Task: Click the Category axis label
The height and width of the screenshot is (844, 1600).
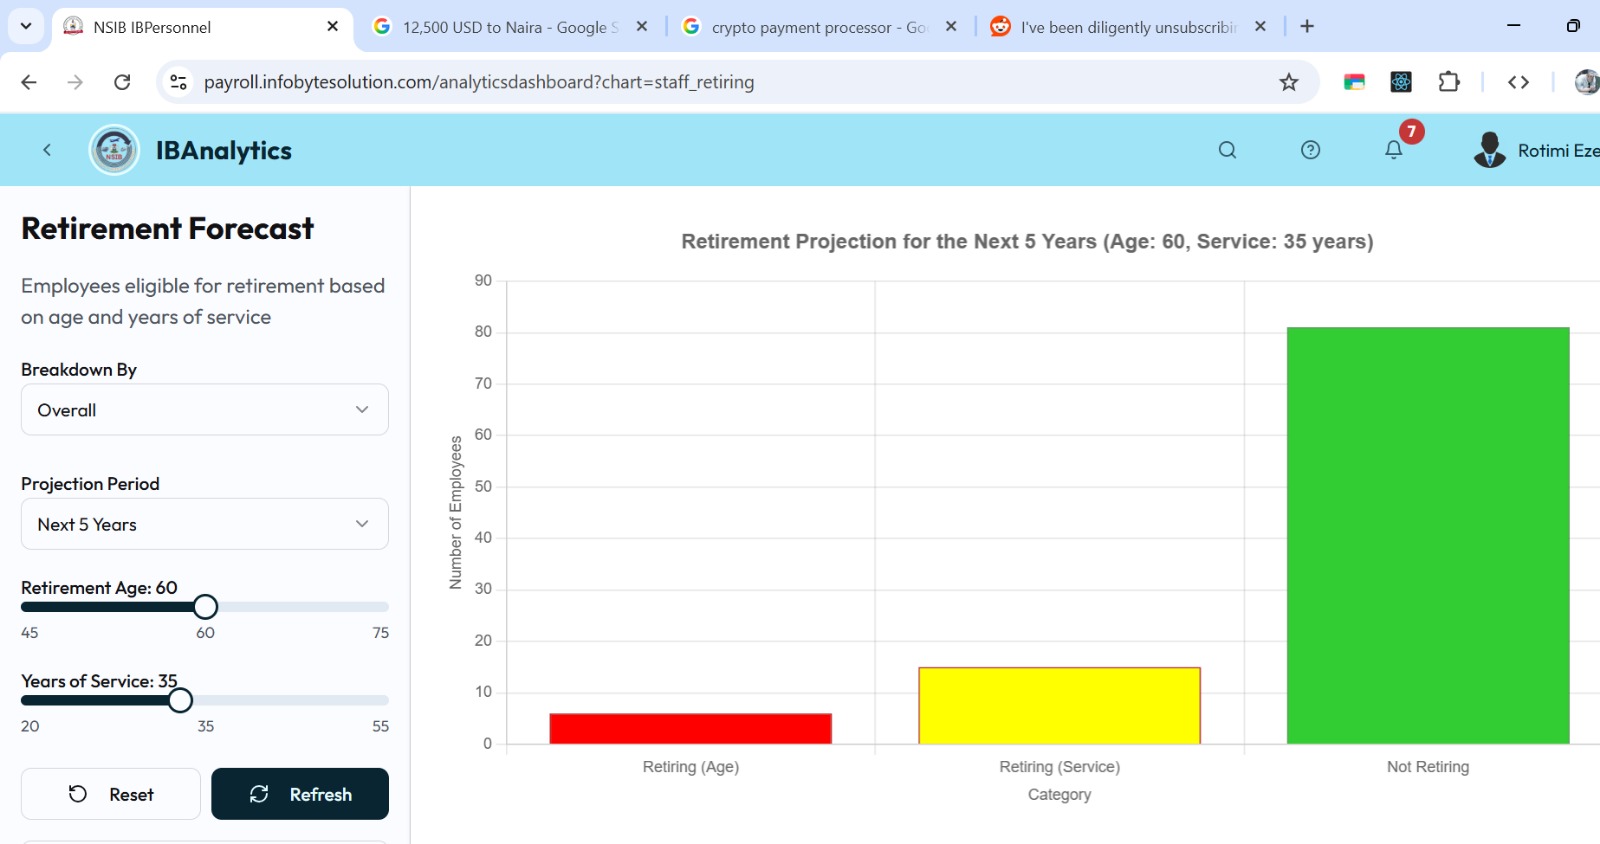Action: click(1059, 794)
